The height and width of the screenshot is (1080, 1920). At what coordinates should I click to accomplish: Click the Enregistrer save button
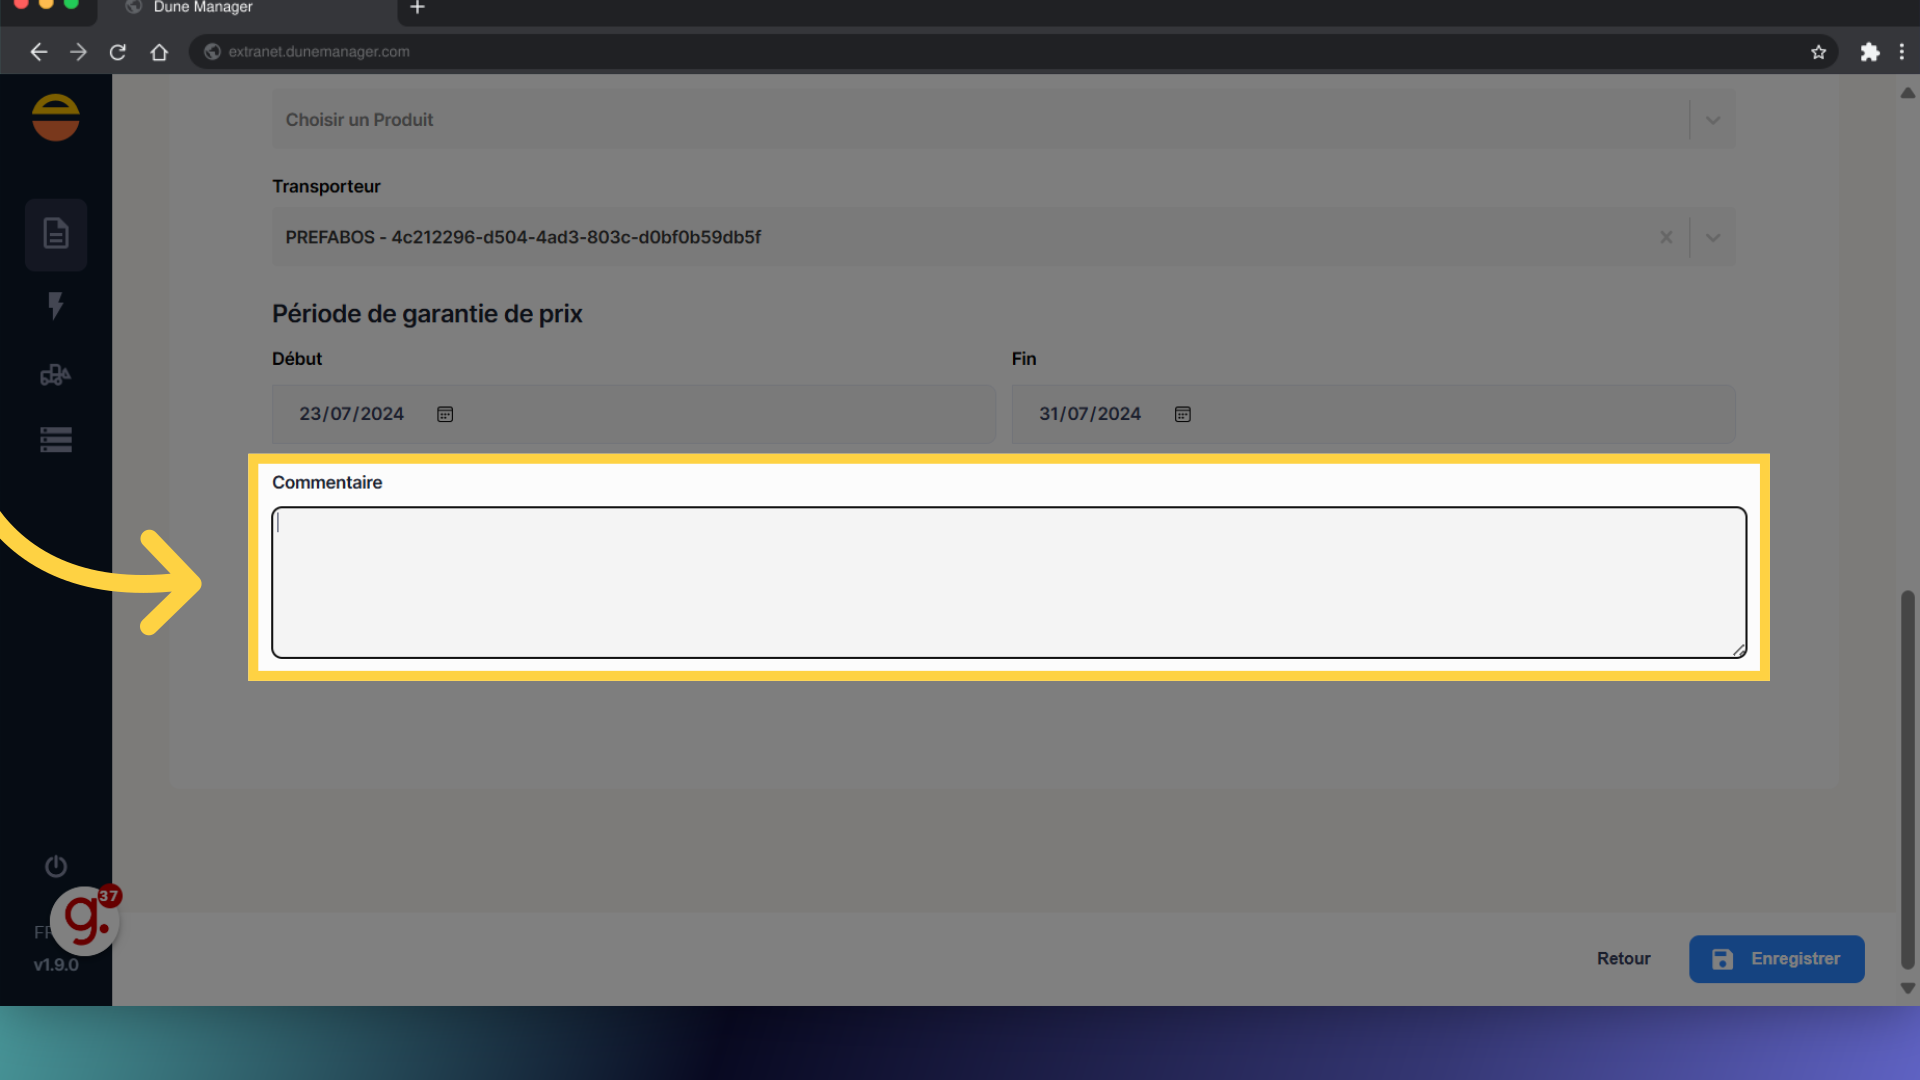[x=1776, y=959]
